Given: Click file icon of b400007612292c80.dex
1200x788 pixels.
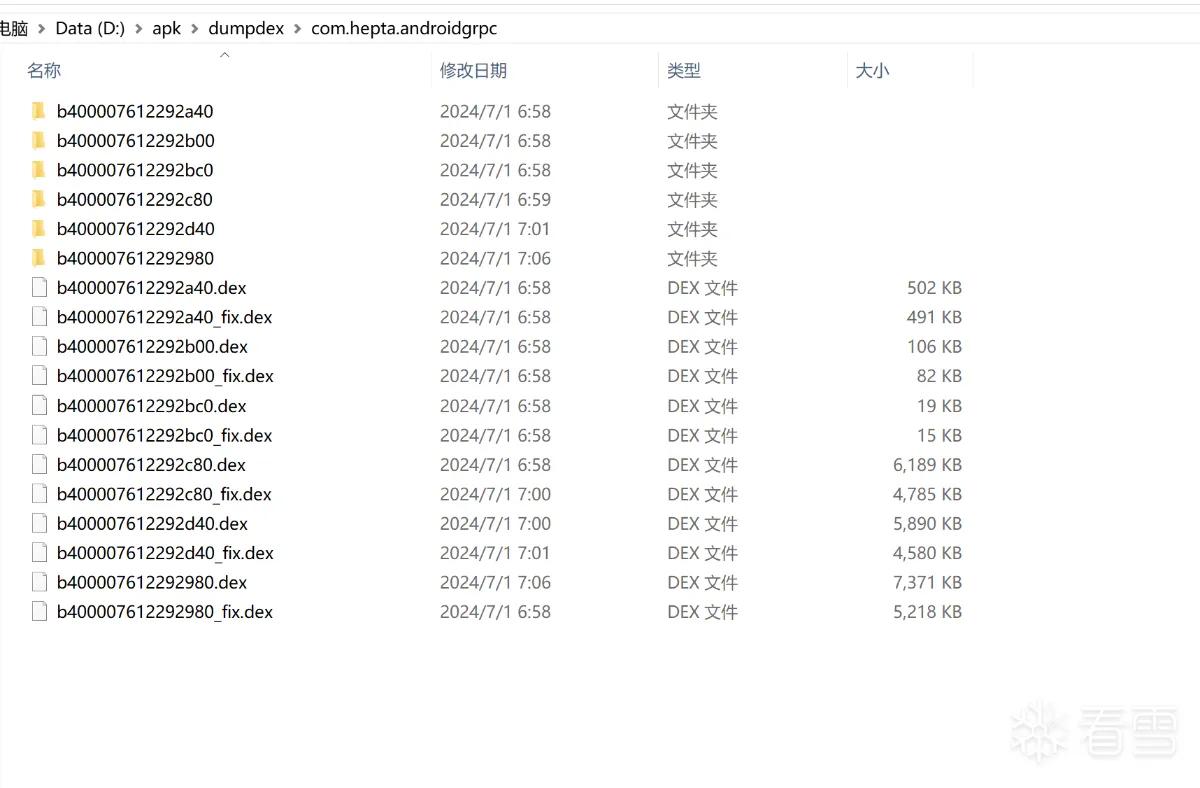Looking at the screenshot, I should pos(39,465).
